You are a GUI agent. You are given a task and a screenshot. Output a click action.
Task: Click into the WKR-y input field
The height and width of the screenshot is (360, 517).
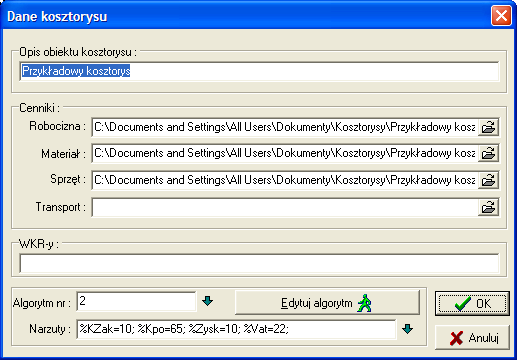(x=259, y=263)
